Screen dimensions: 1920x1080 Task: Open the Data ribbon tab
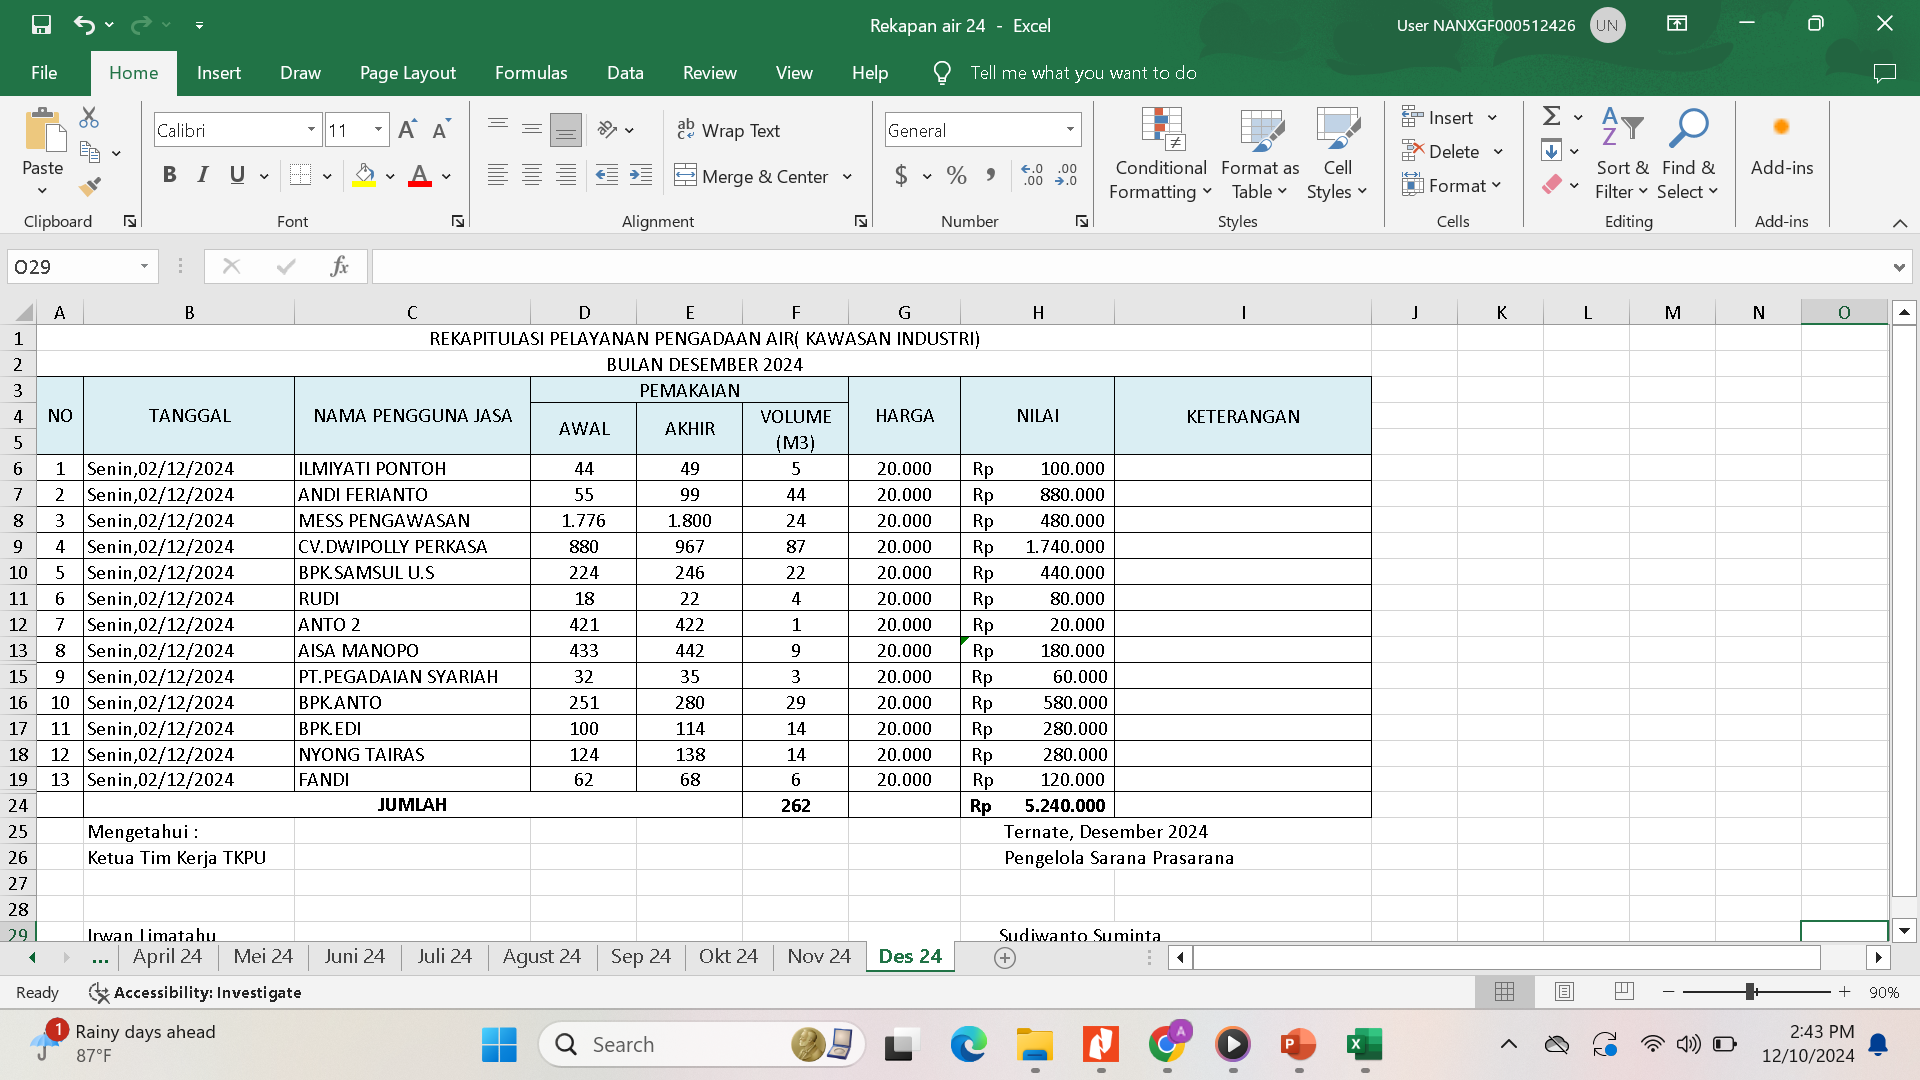point(625,73)
